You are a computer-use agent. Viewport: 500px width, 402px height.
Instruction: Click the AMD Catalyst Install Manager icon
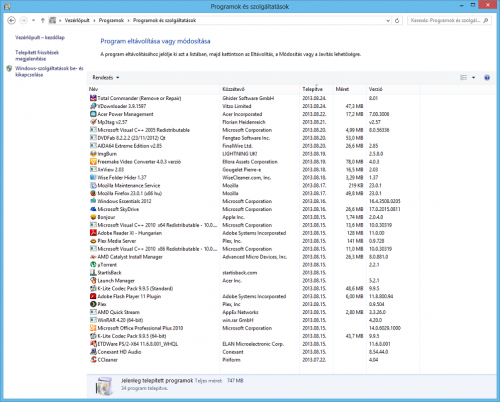pyautogui.click(x=93, y=257)
